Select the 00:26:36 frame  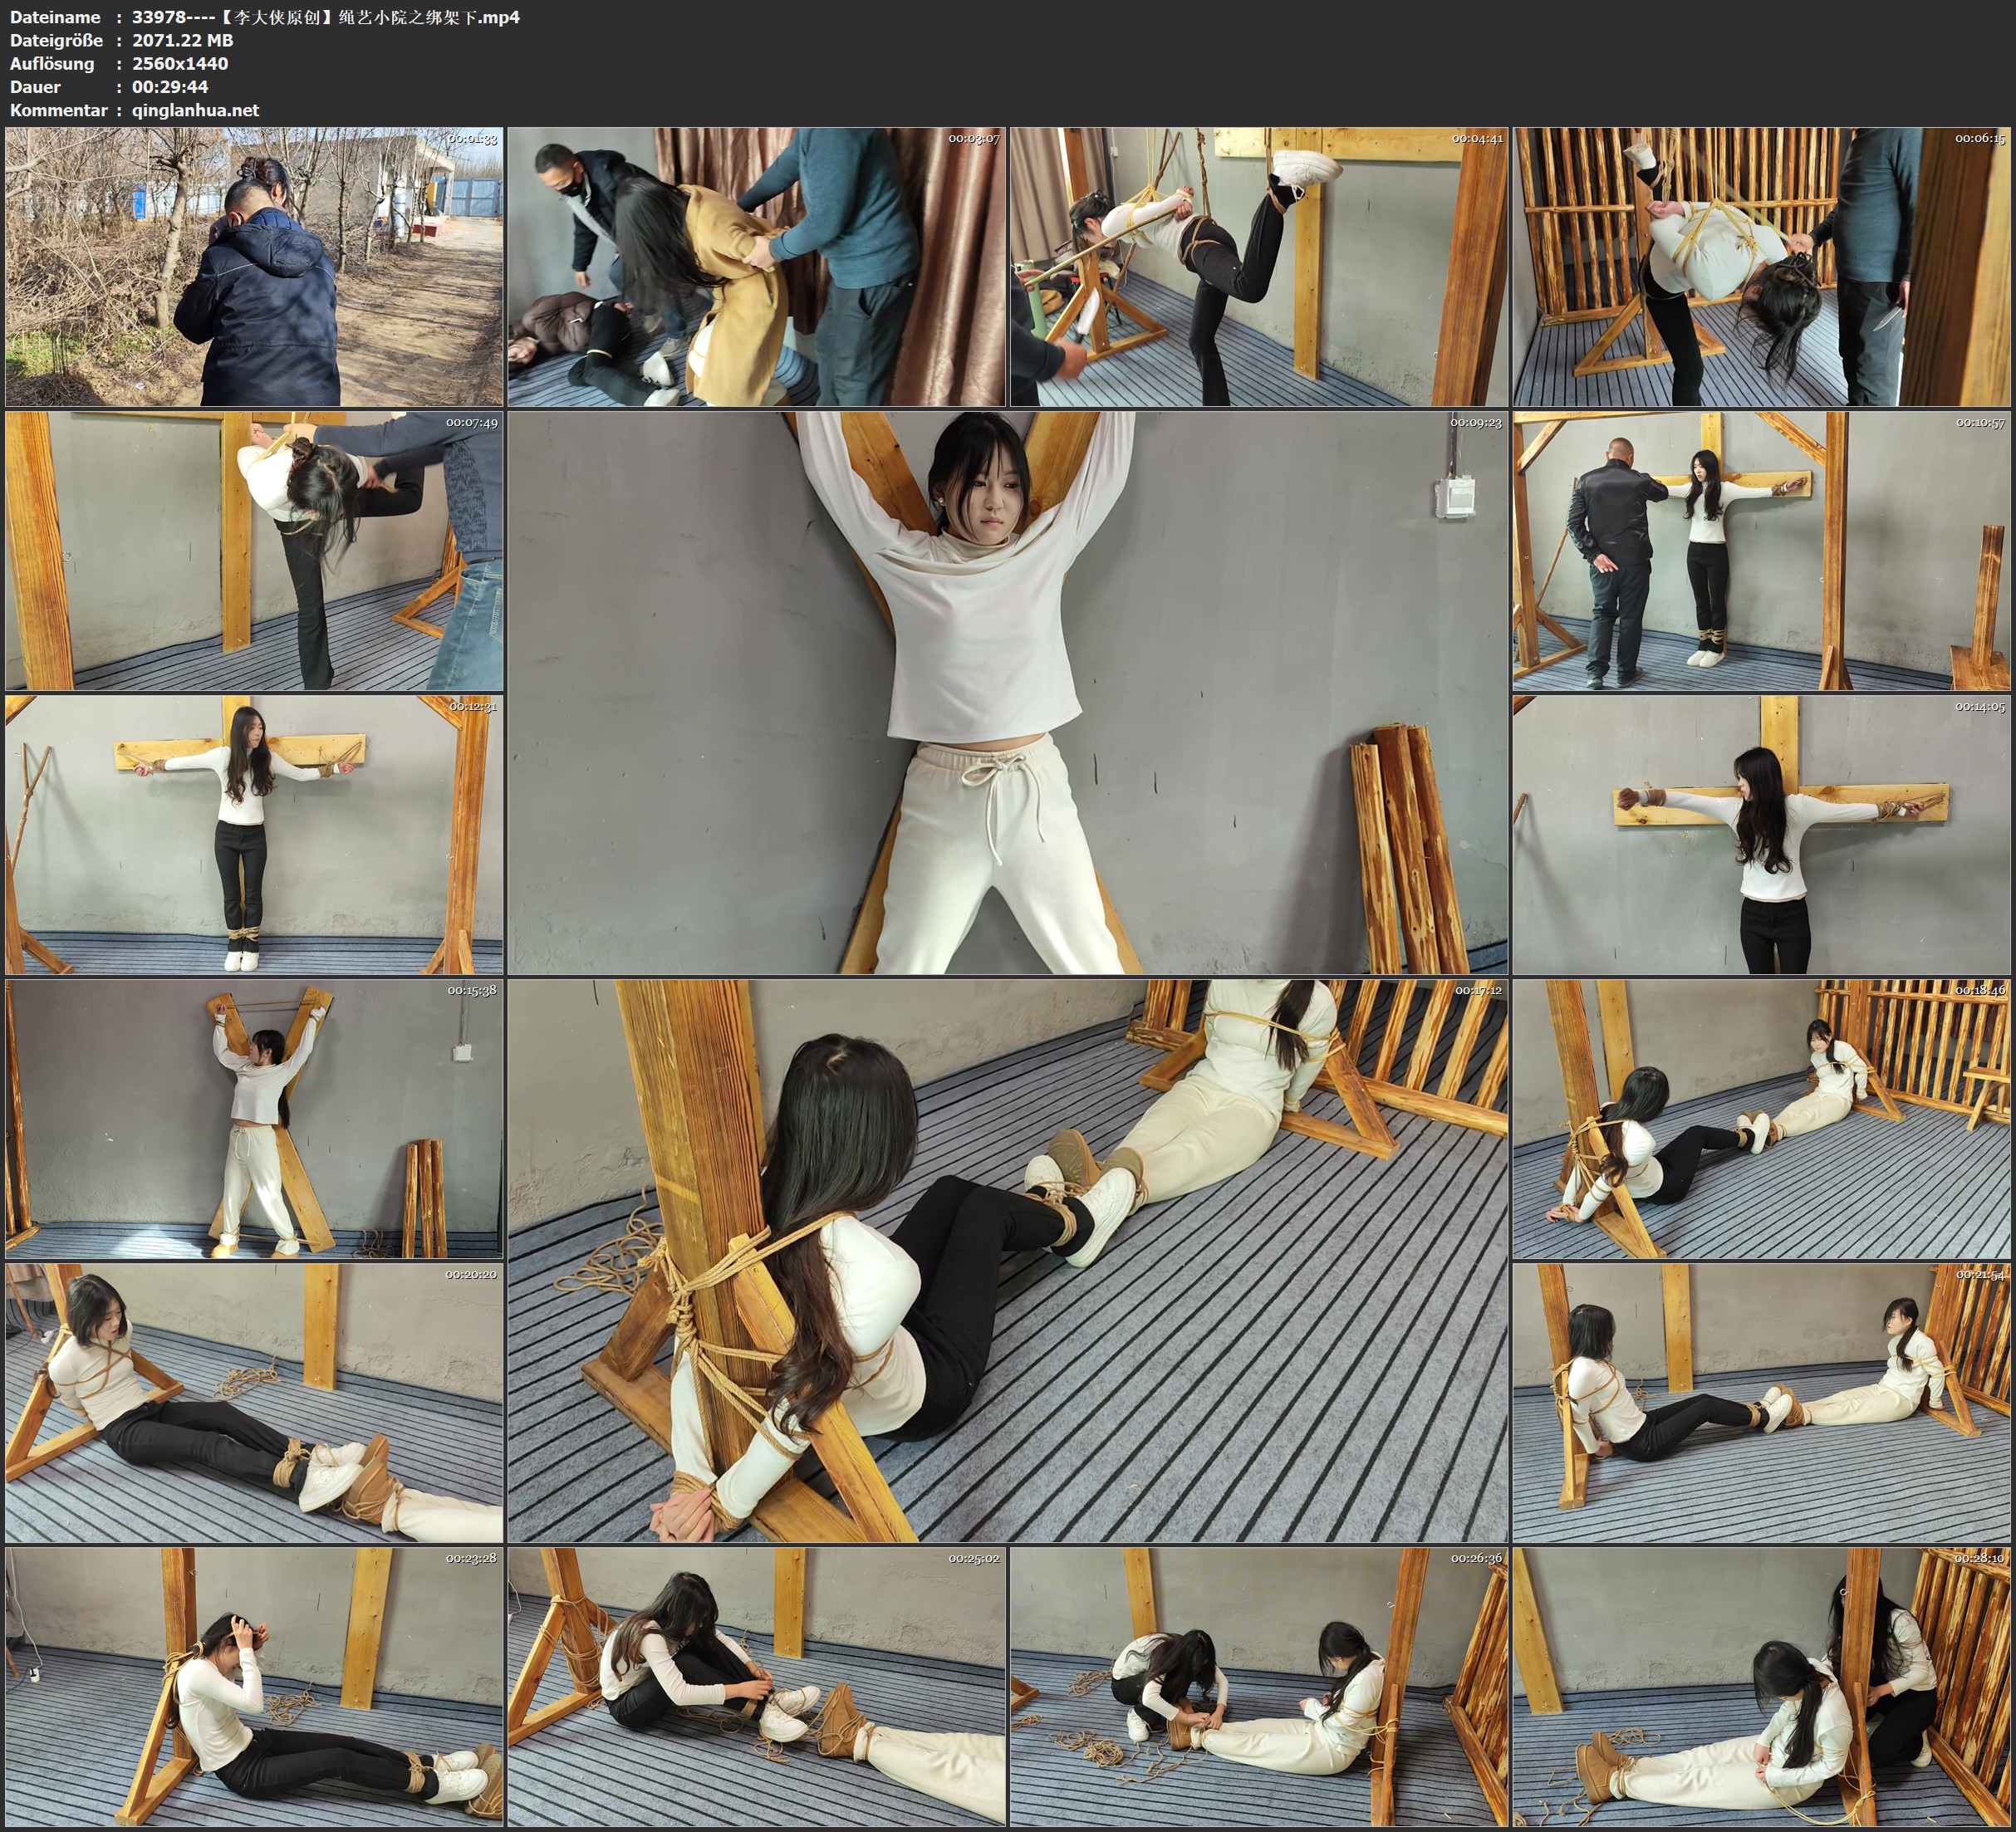[1259, 1686]
